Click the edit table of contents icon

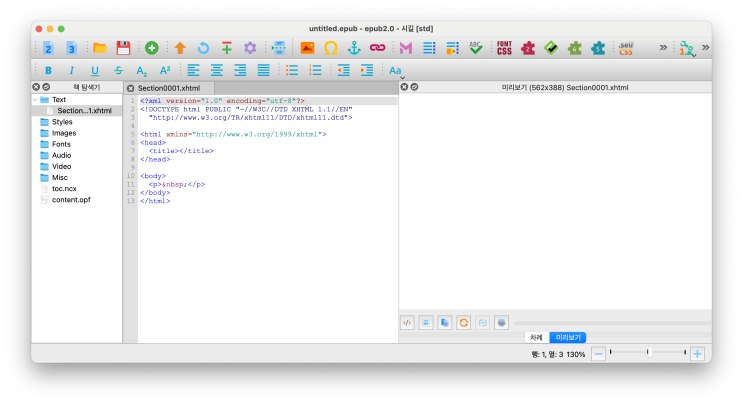click(453, 48)
